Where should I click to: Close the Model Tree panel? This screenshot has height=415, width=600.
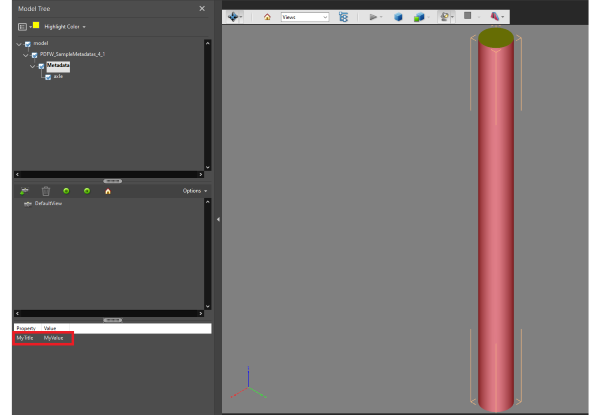click(x=201, y=8)
